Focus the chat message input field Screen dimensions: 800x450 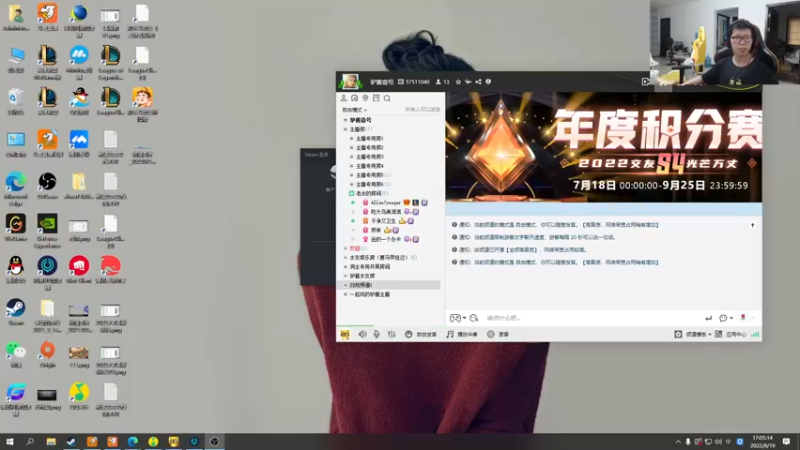click(592, 318)
